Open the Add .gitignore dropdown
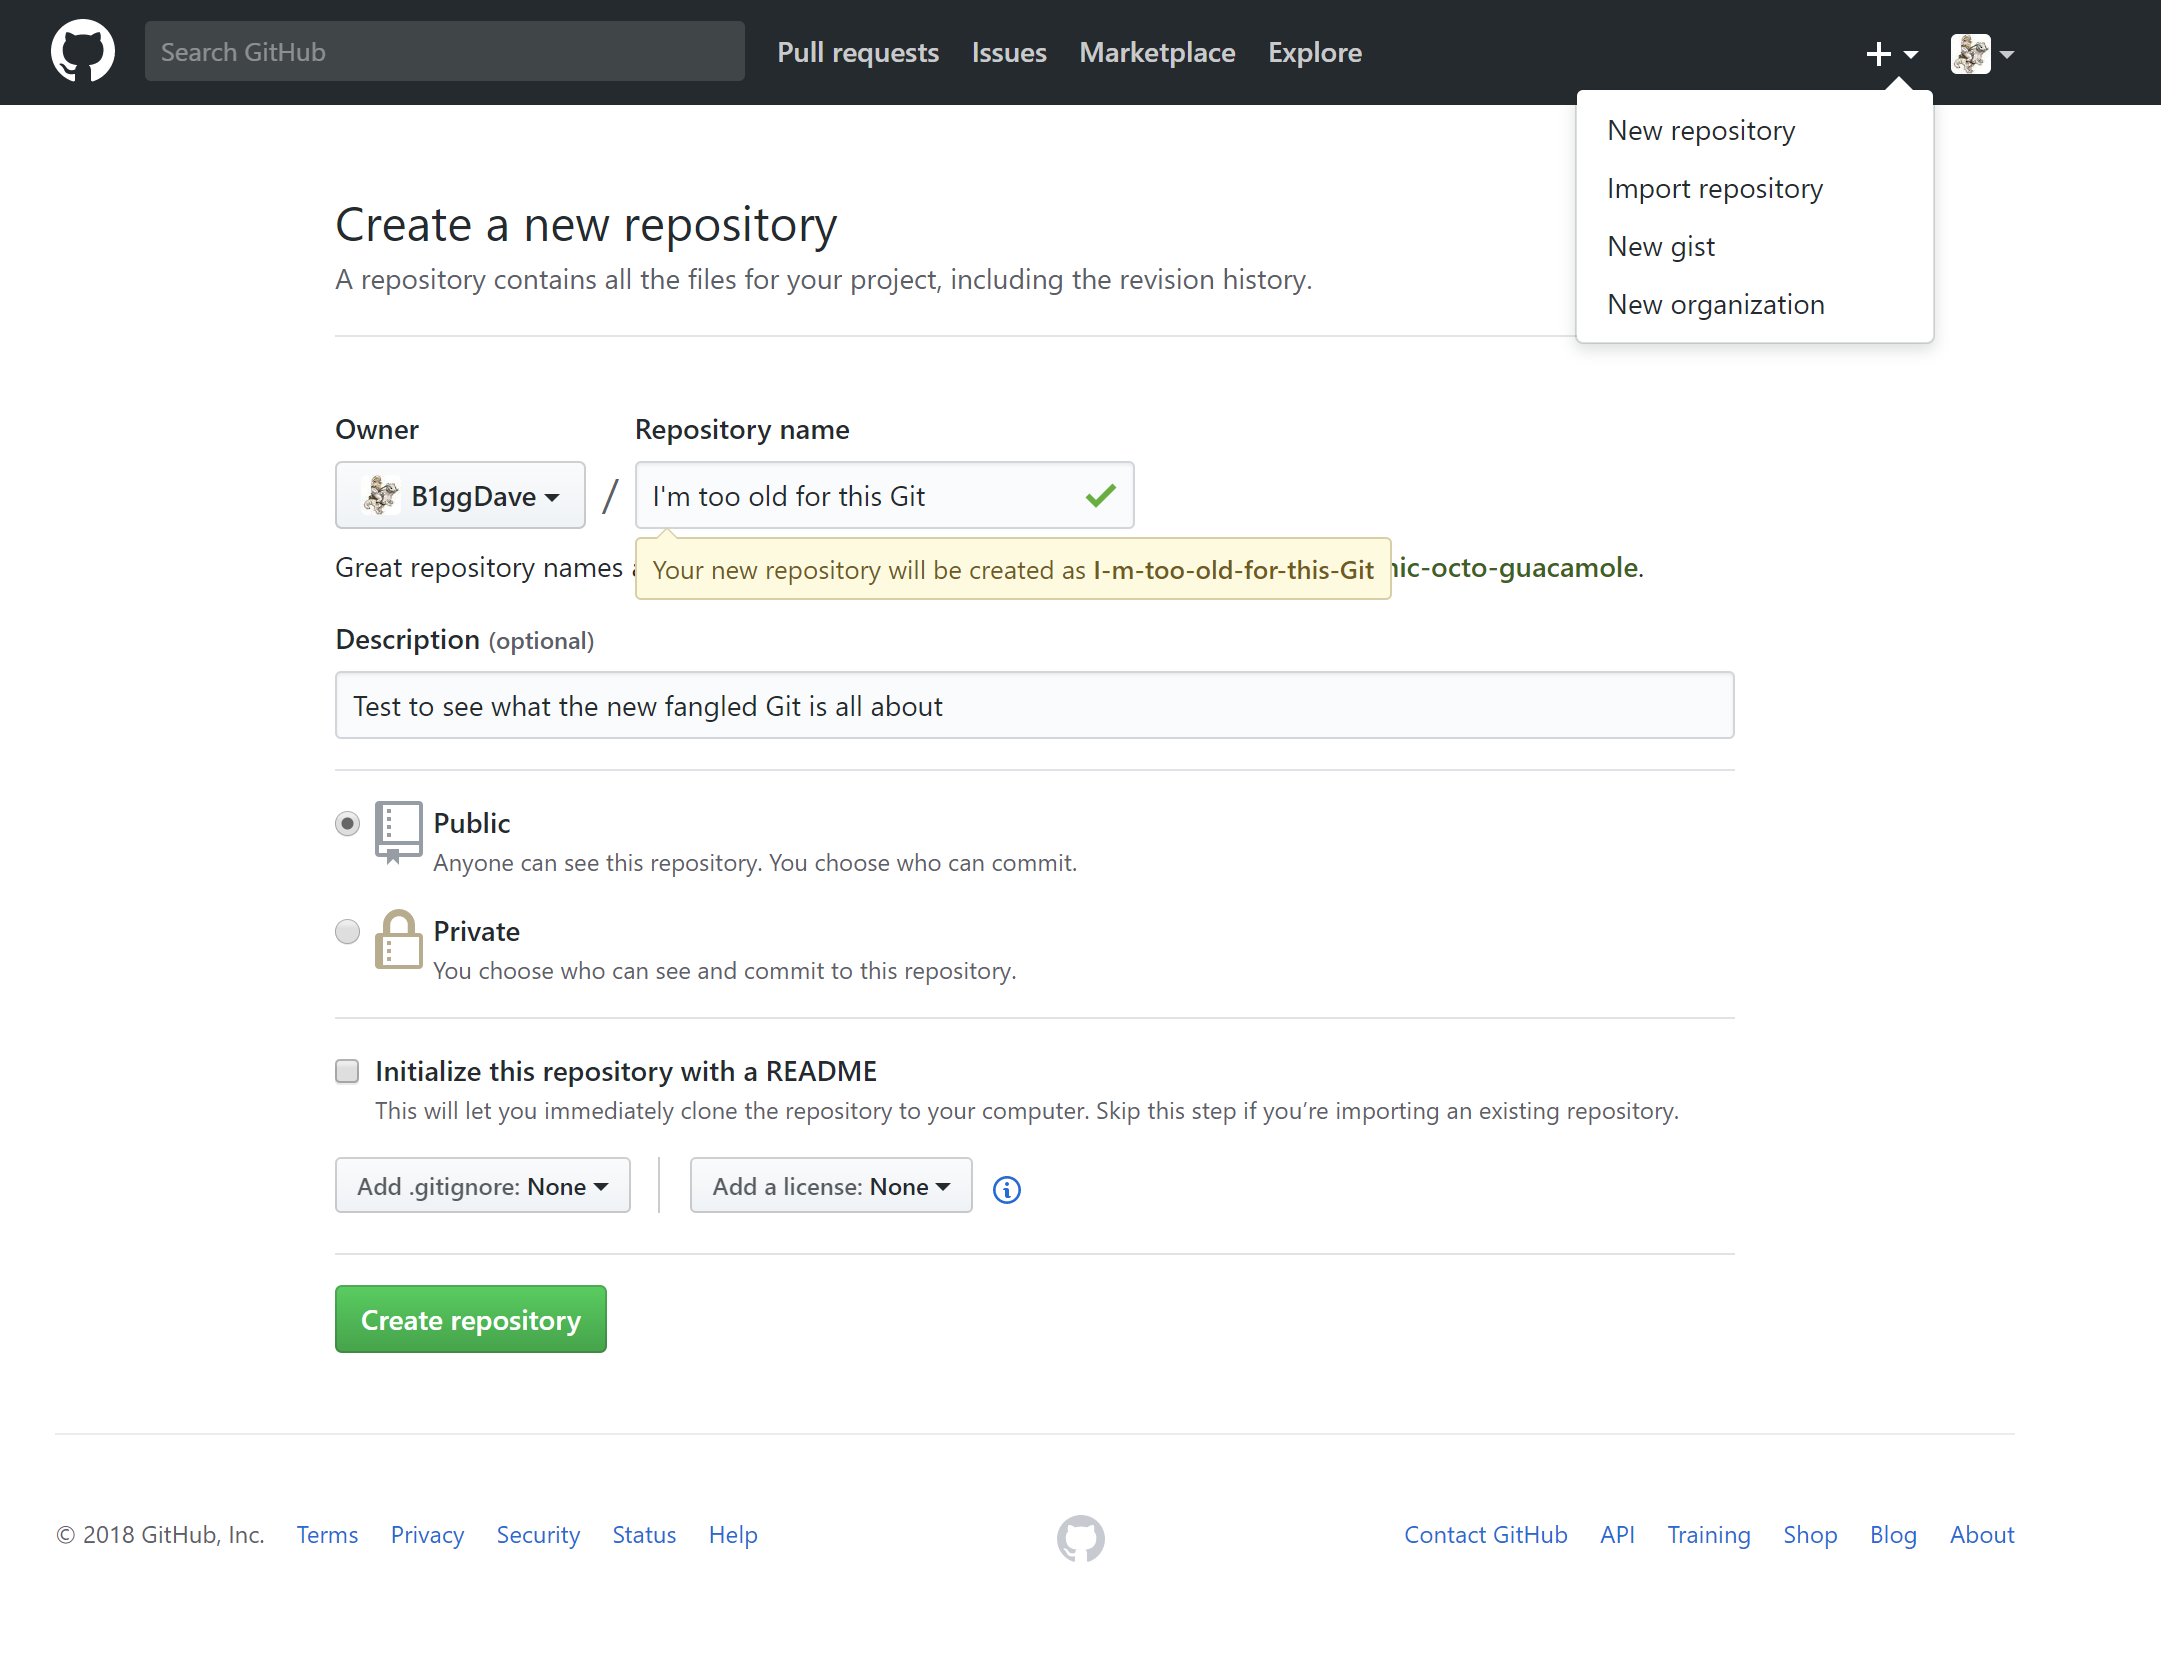 [x=483, y=1186]
